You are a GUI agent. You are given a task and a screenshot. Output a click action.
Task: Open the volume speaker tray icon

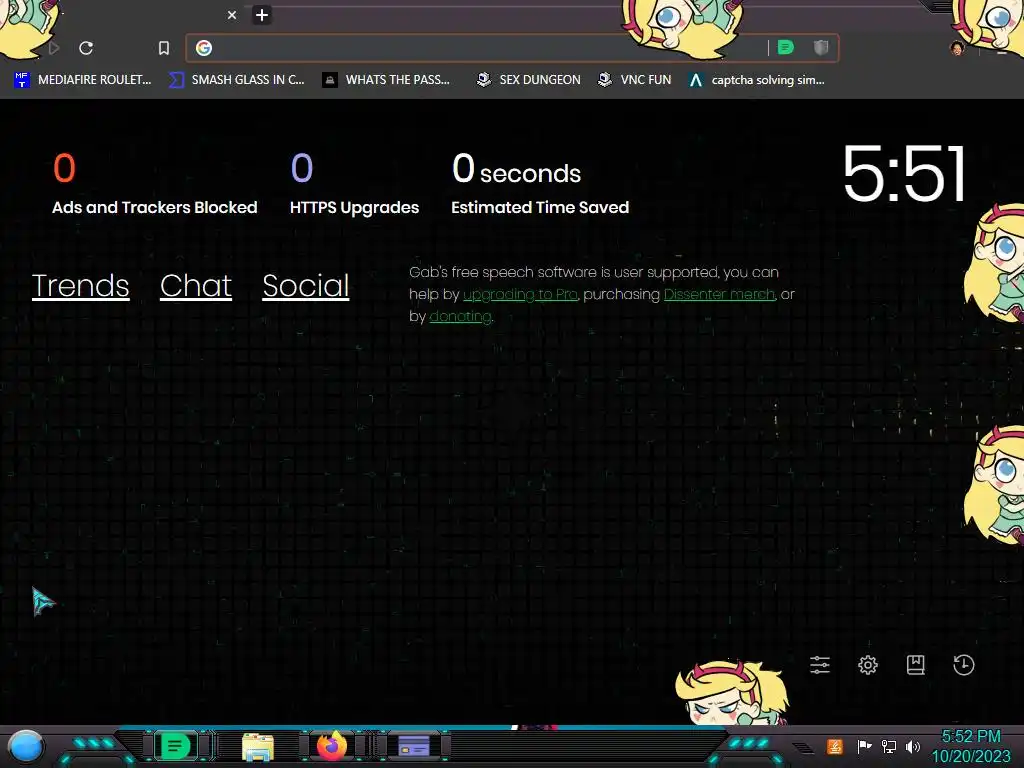coord(913,746)
